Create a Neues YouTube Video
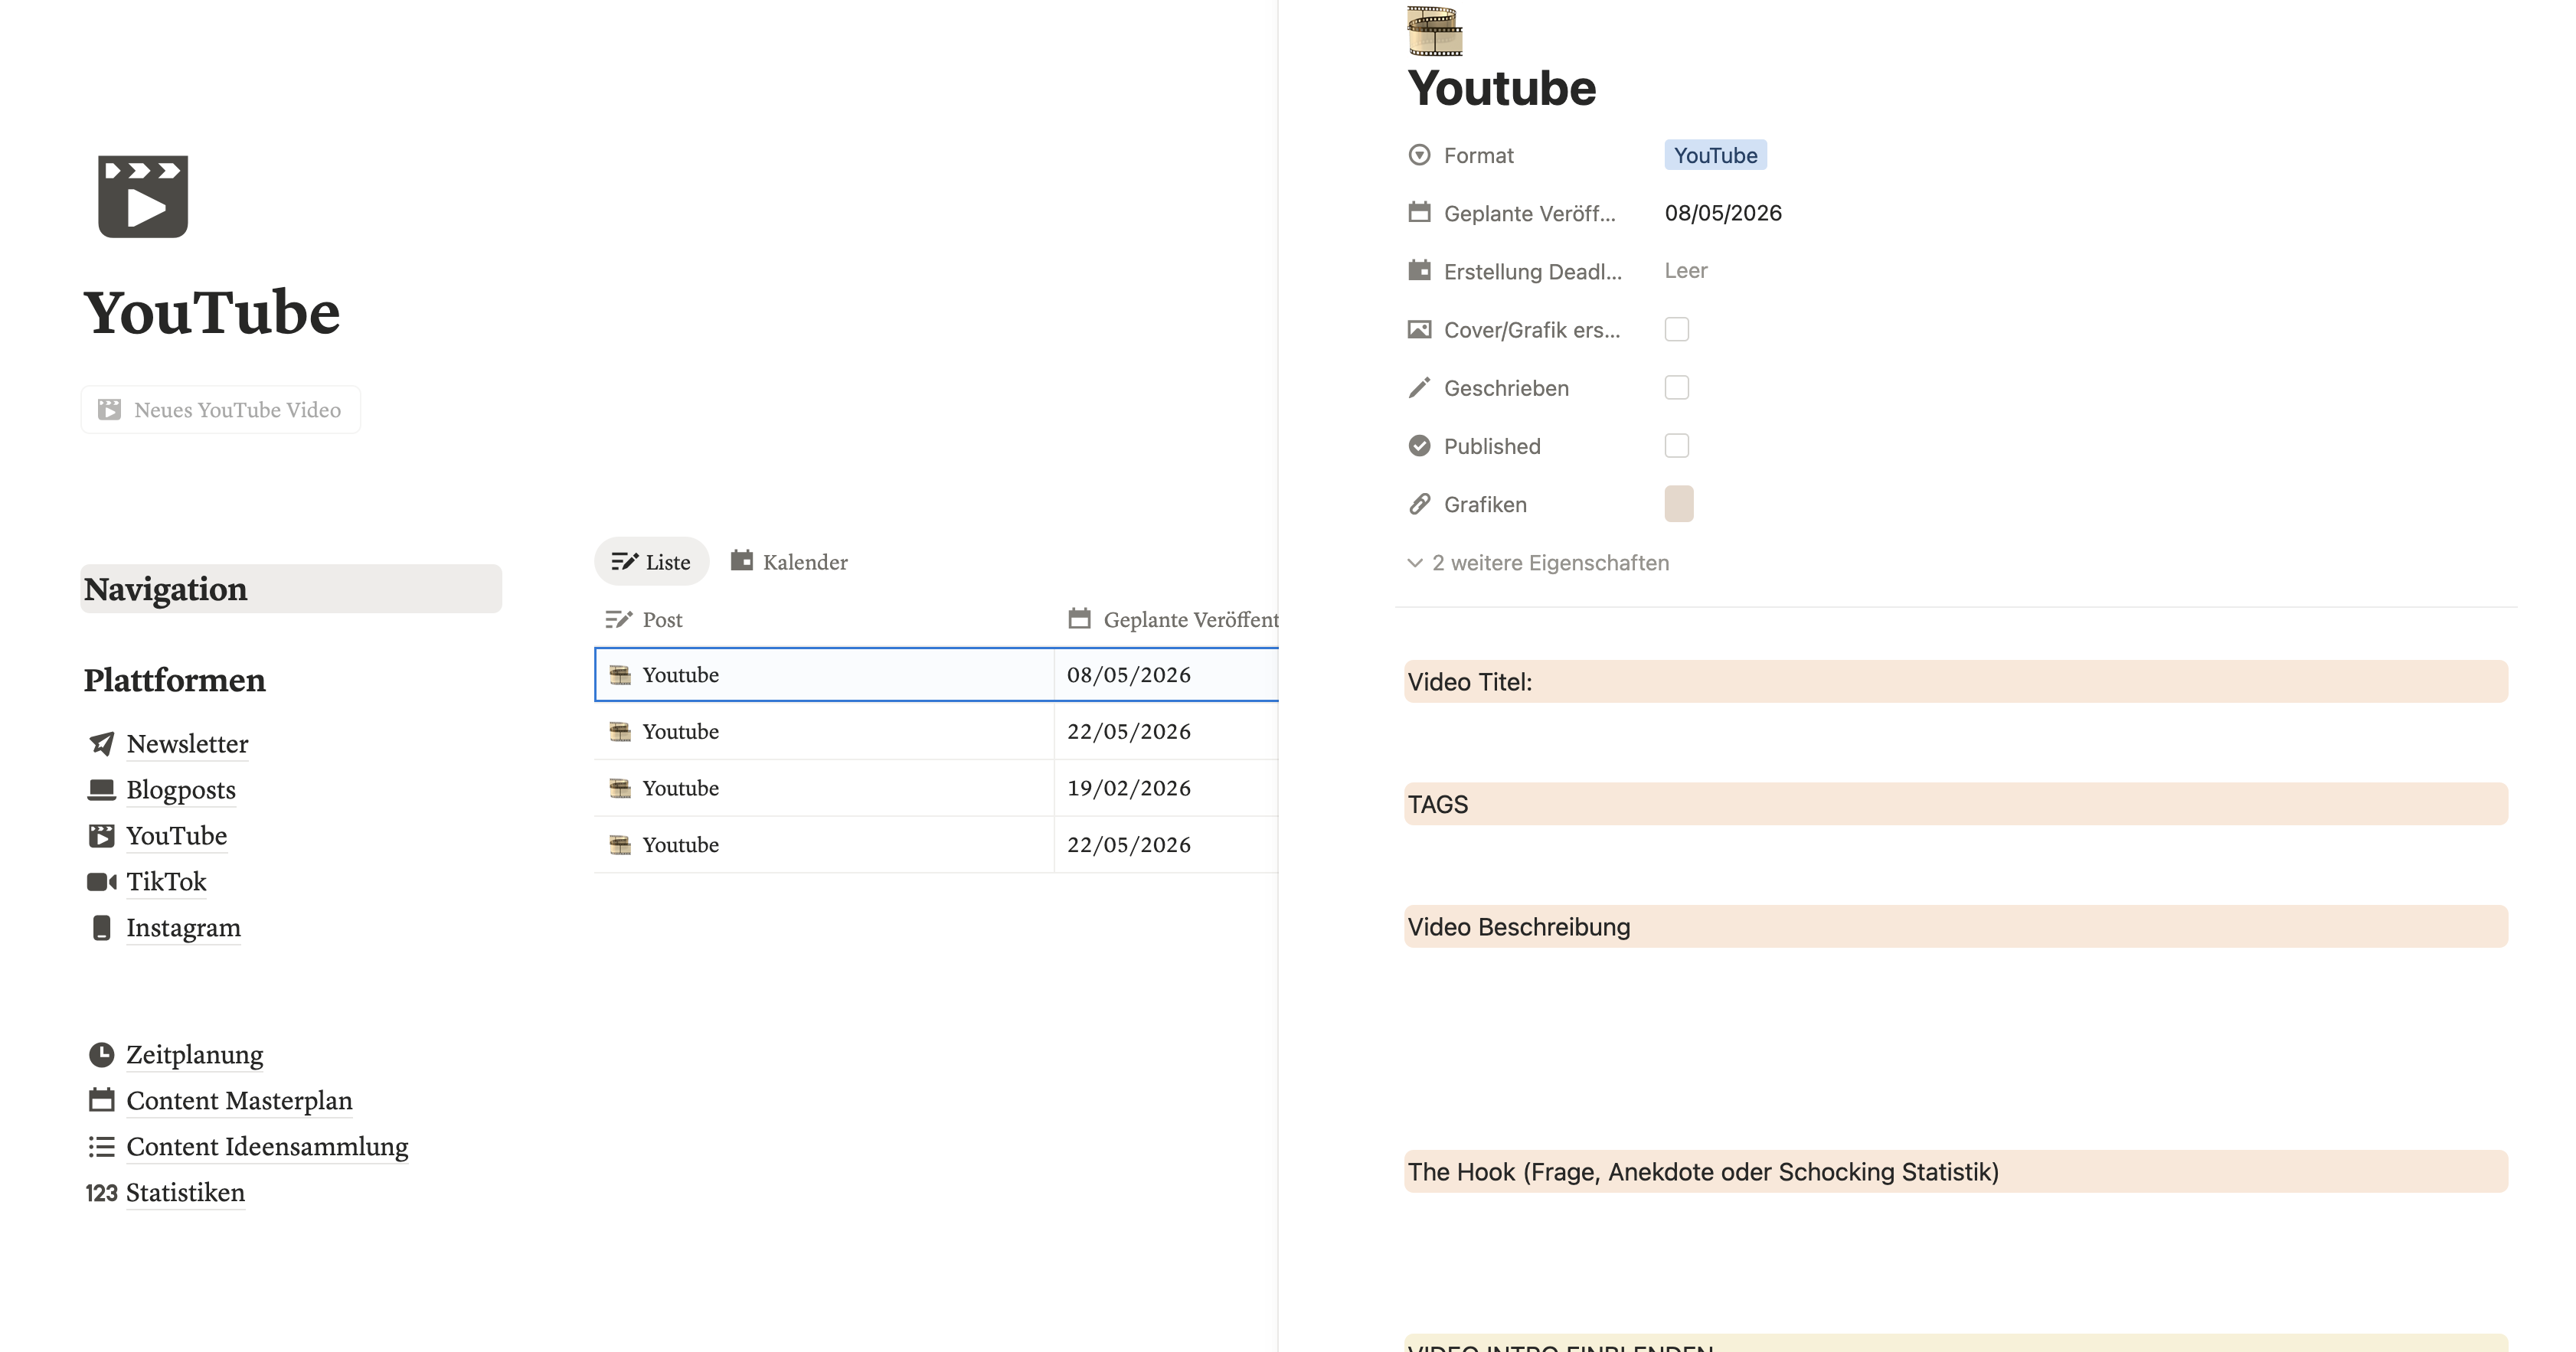The height and width of the screenshot is (1352, 2576). pyautogui.click(x=220, y=410)
